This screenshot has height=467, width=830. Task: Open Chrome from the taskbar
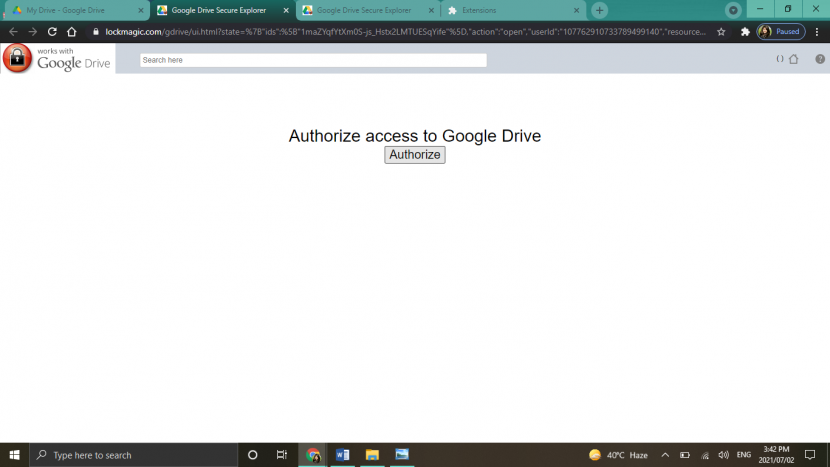(x=313, y=455)
